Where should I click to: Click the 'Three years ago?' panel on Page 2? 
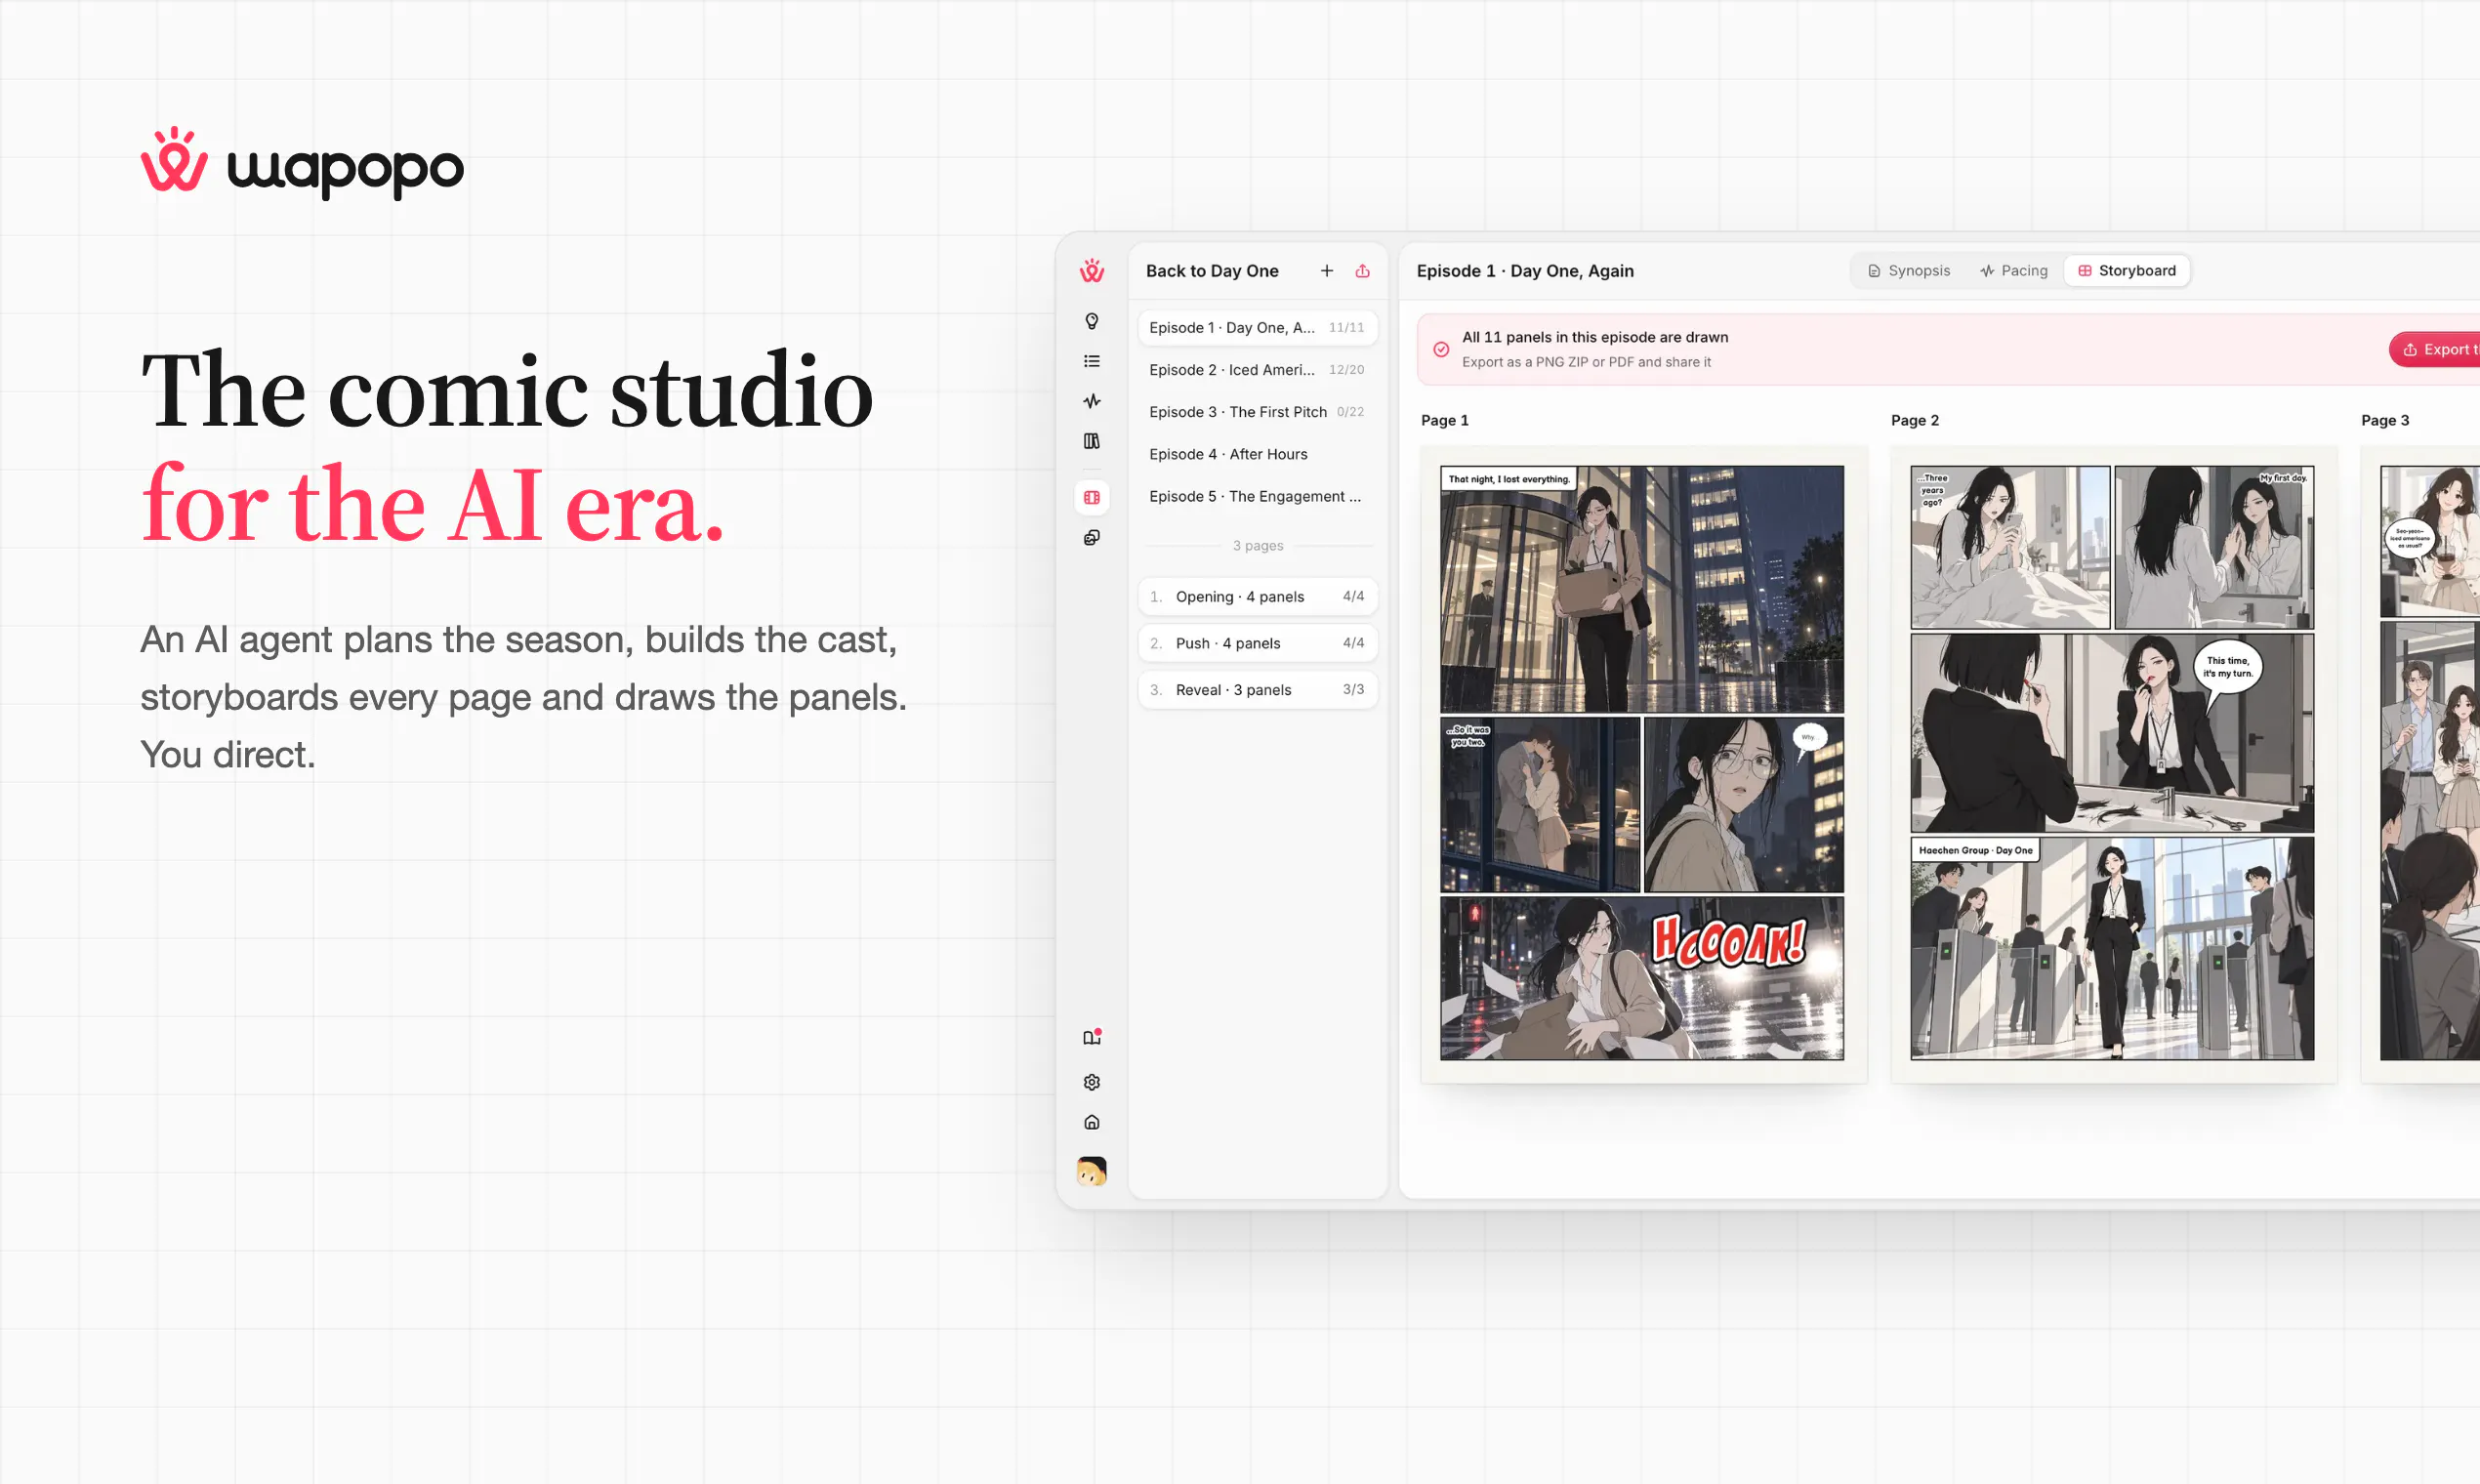[x=2009, y=547]
